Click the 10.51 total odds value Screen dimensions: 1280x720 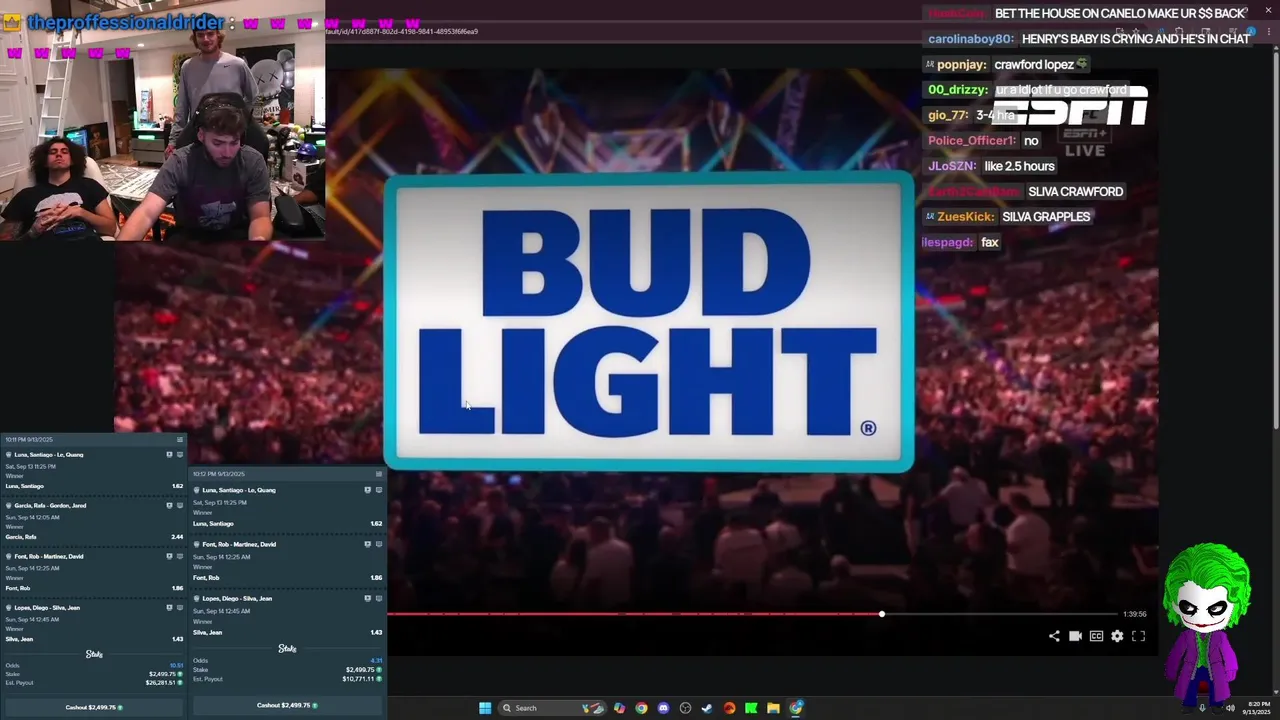point(177,666)
